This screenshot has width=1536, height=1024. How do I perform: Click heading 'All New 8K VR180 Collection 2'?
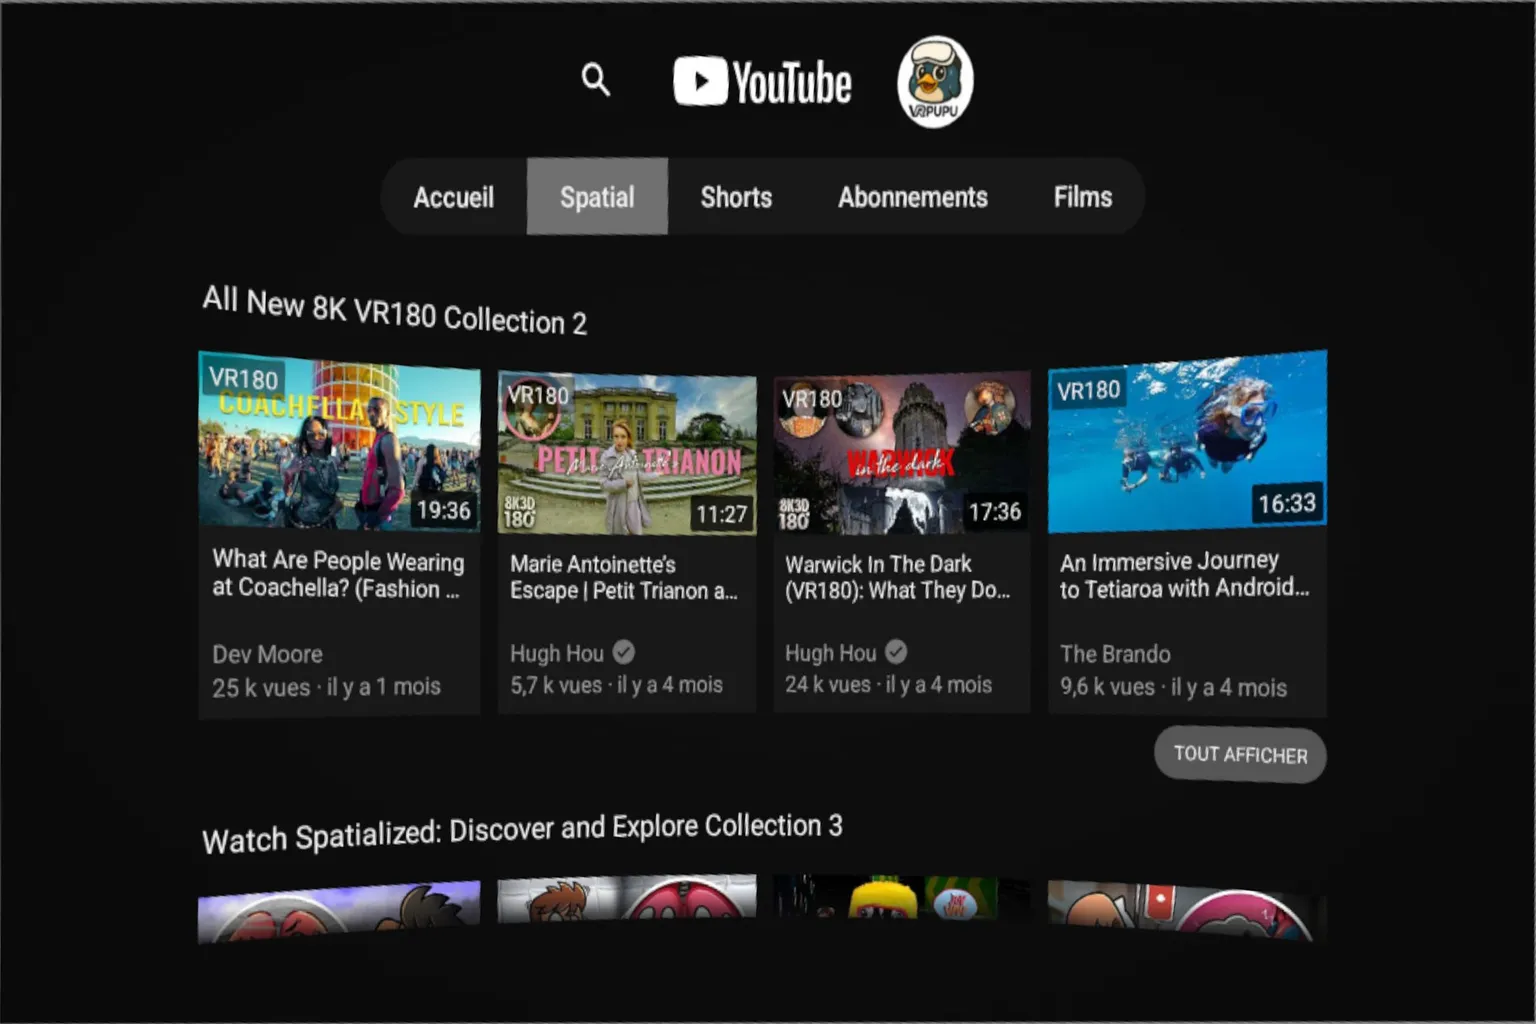[395, 311]
